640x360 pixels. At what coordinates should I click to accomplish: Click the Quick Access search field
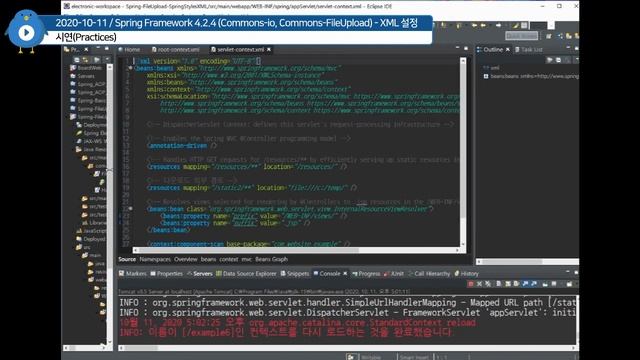click(521, 36)
